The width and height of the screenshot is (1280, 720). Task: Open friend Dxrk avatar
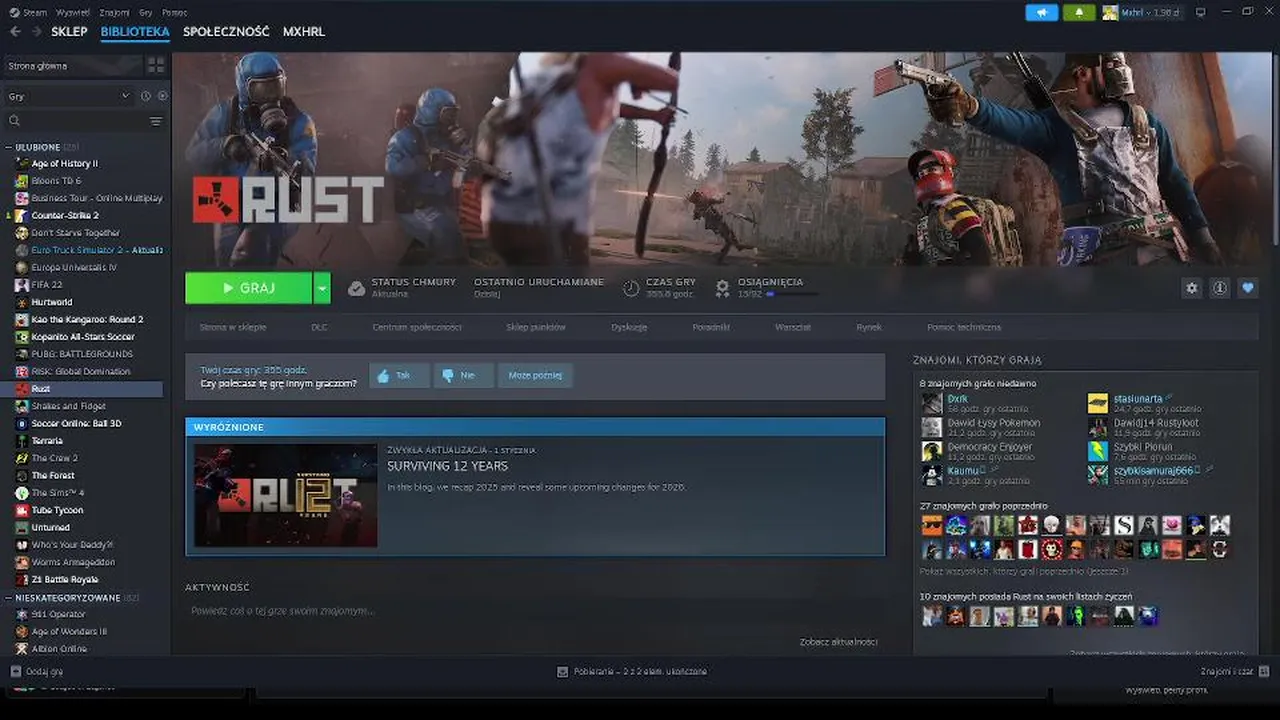932,403
